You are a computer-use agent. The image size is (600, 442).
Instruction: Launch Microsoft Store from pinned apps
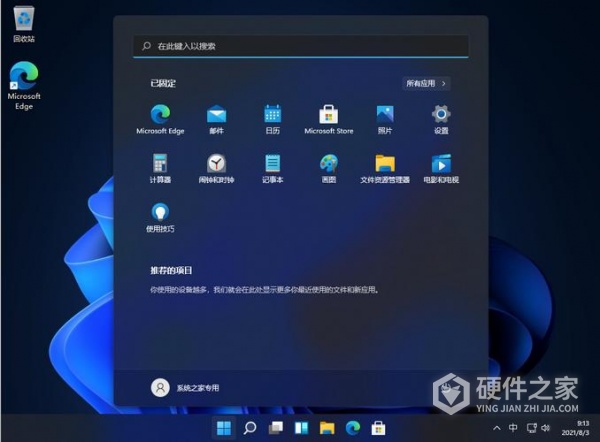329,119
